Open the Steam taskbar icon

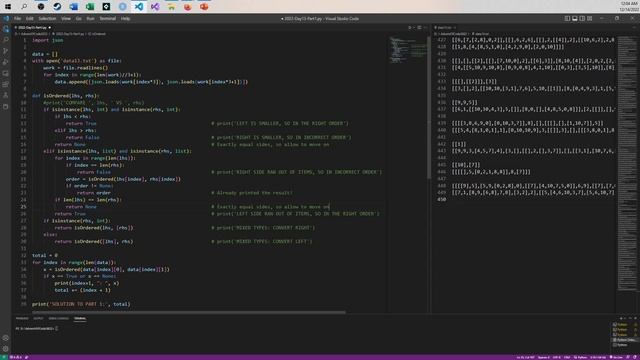tap(57, 7)
